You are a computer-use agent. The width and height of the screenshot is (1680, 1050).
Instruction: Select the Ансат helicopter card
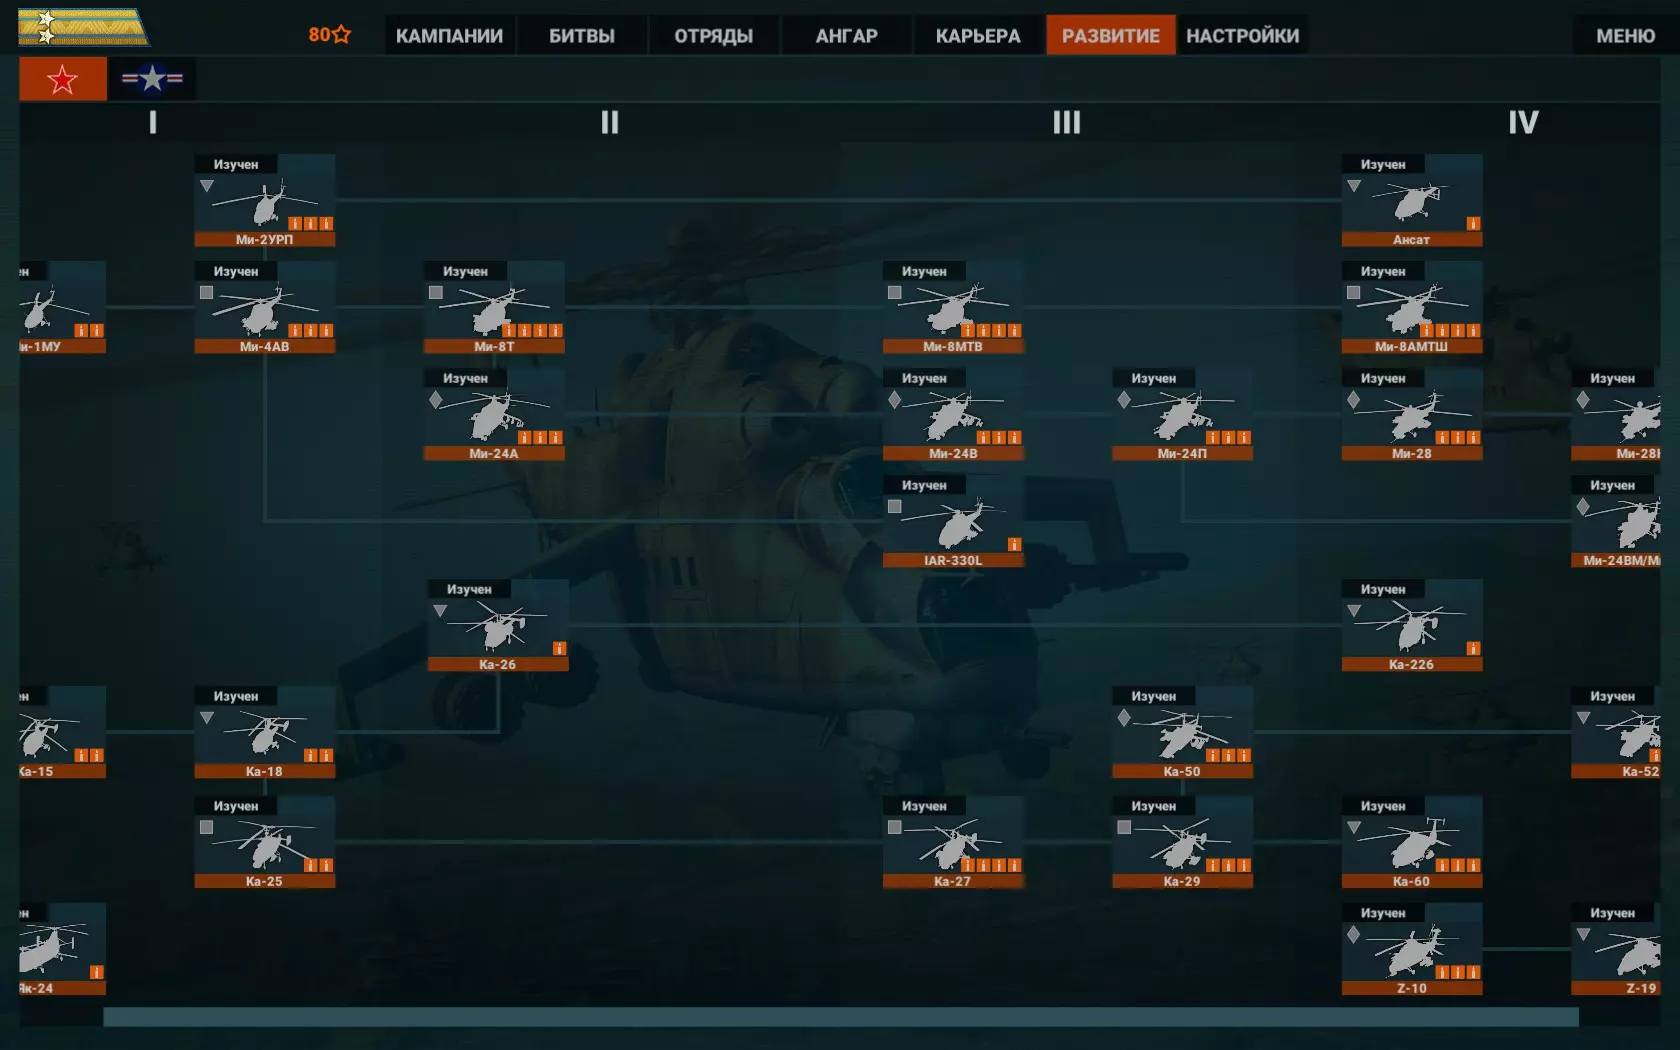(x=1412, y=200)
